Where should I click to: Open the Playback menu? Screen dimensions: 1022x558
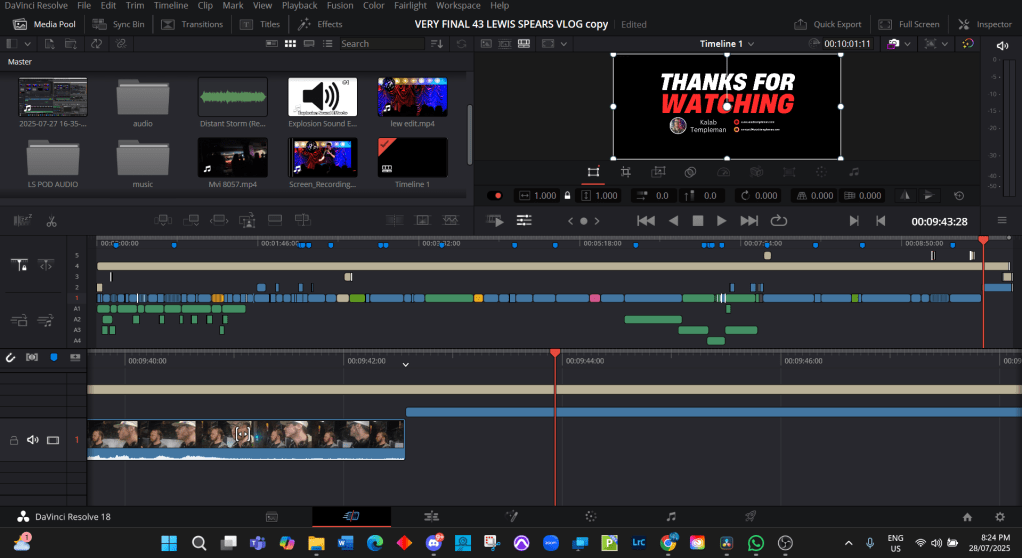coord(299,6)
